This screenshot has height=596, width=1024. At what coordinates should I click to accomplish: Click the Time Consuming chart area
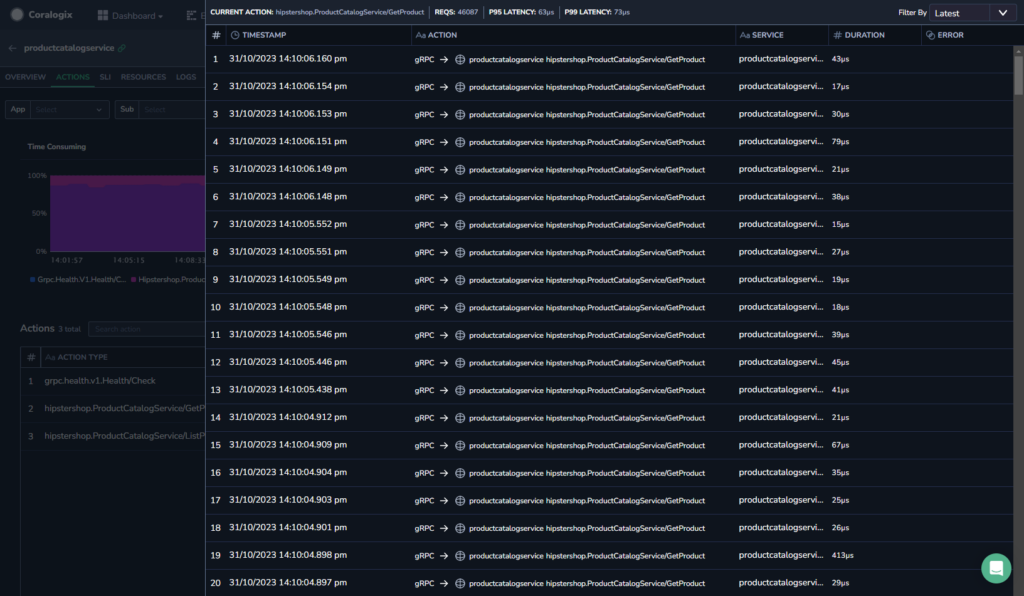click(127, 213)
